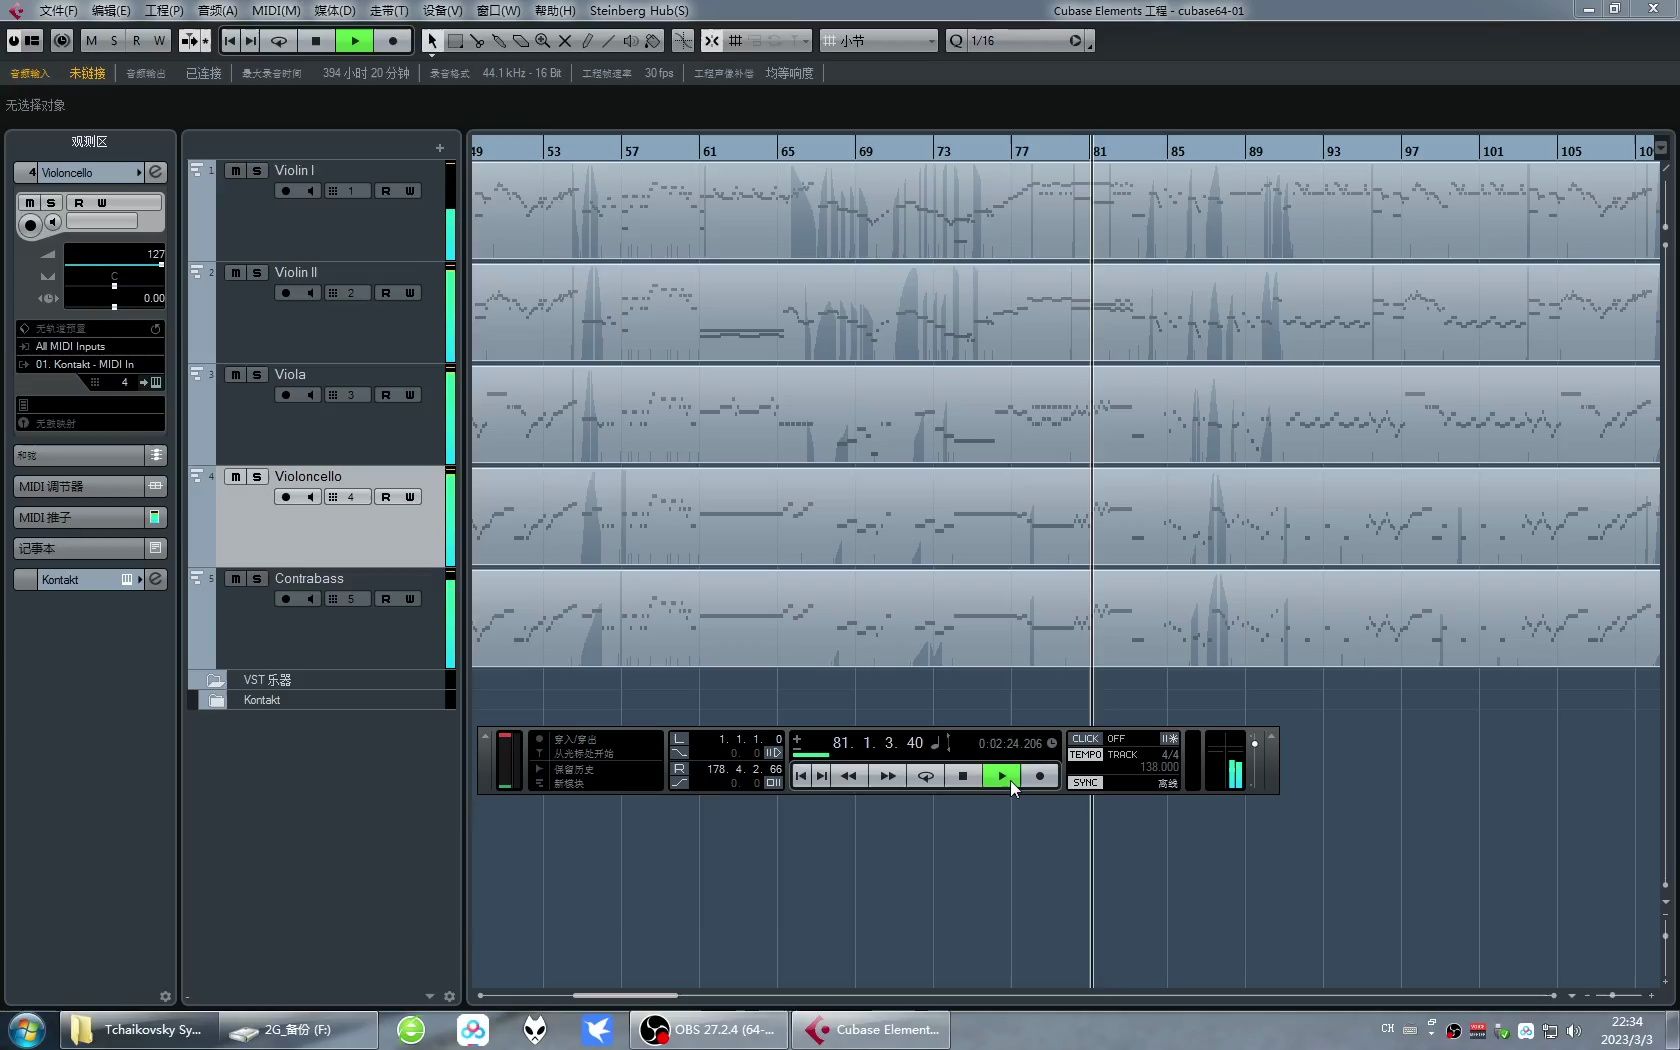Add track with plus button
Image resolution: width=1680 pixels, height=1050 pixels.
(x=440, y=148)
